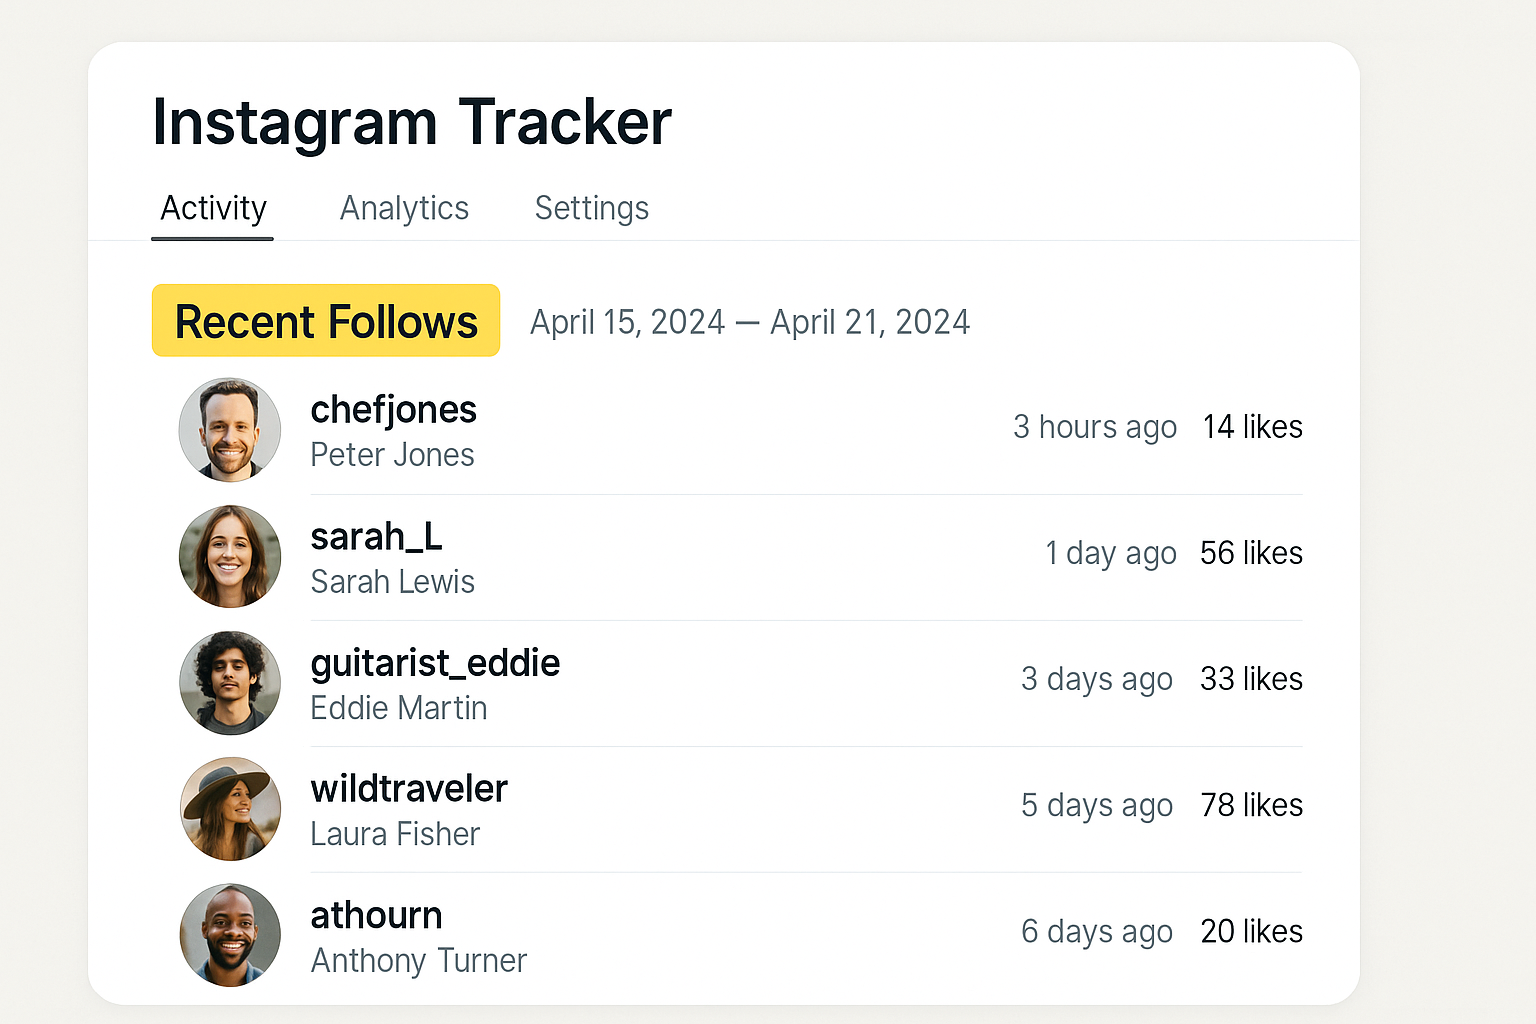The image size is (1536, 1024).
Task: Open the April 15–21, 2024 date range
Action: (x=750, y=322)
